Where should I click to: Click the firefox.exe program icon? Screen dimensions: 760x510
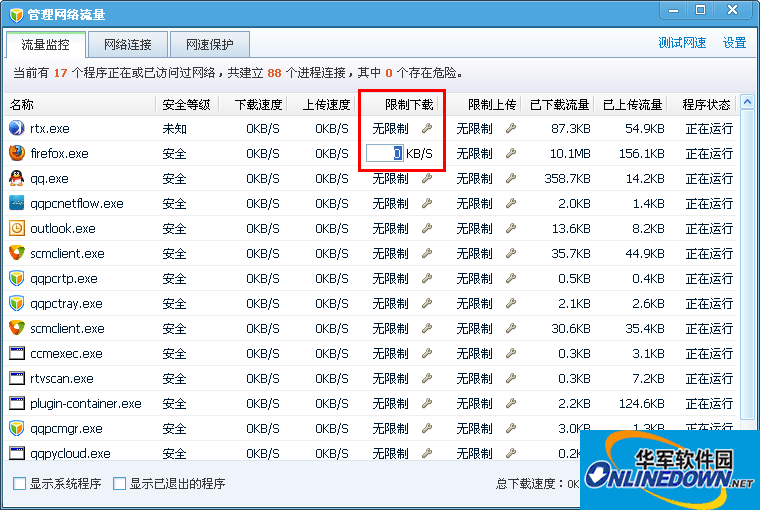(x=16, y=154)
